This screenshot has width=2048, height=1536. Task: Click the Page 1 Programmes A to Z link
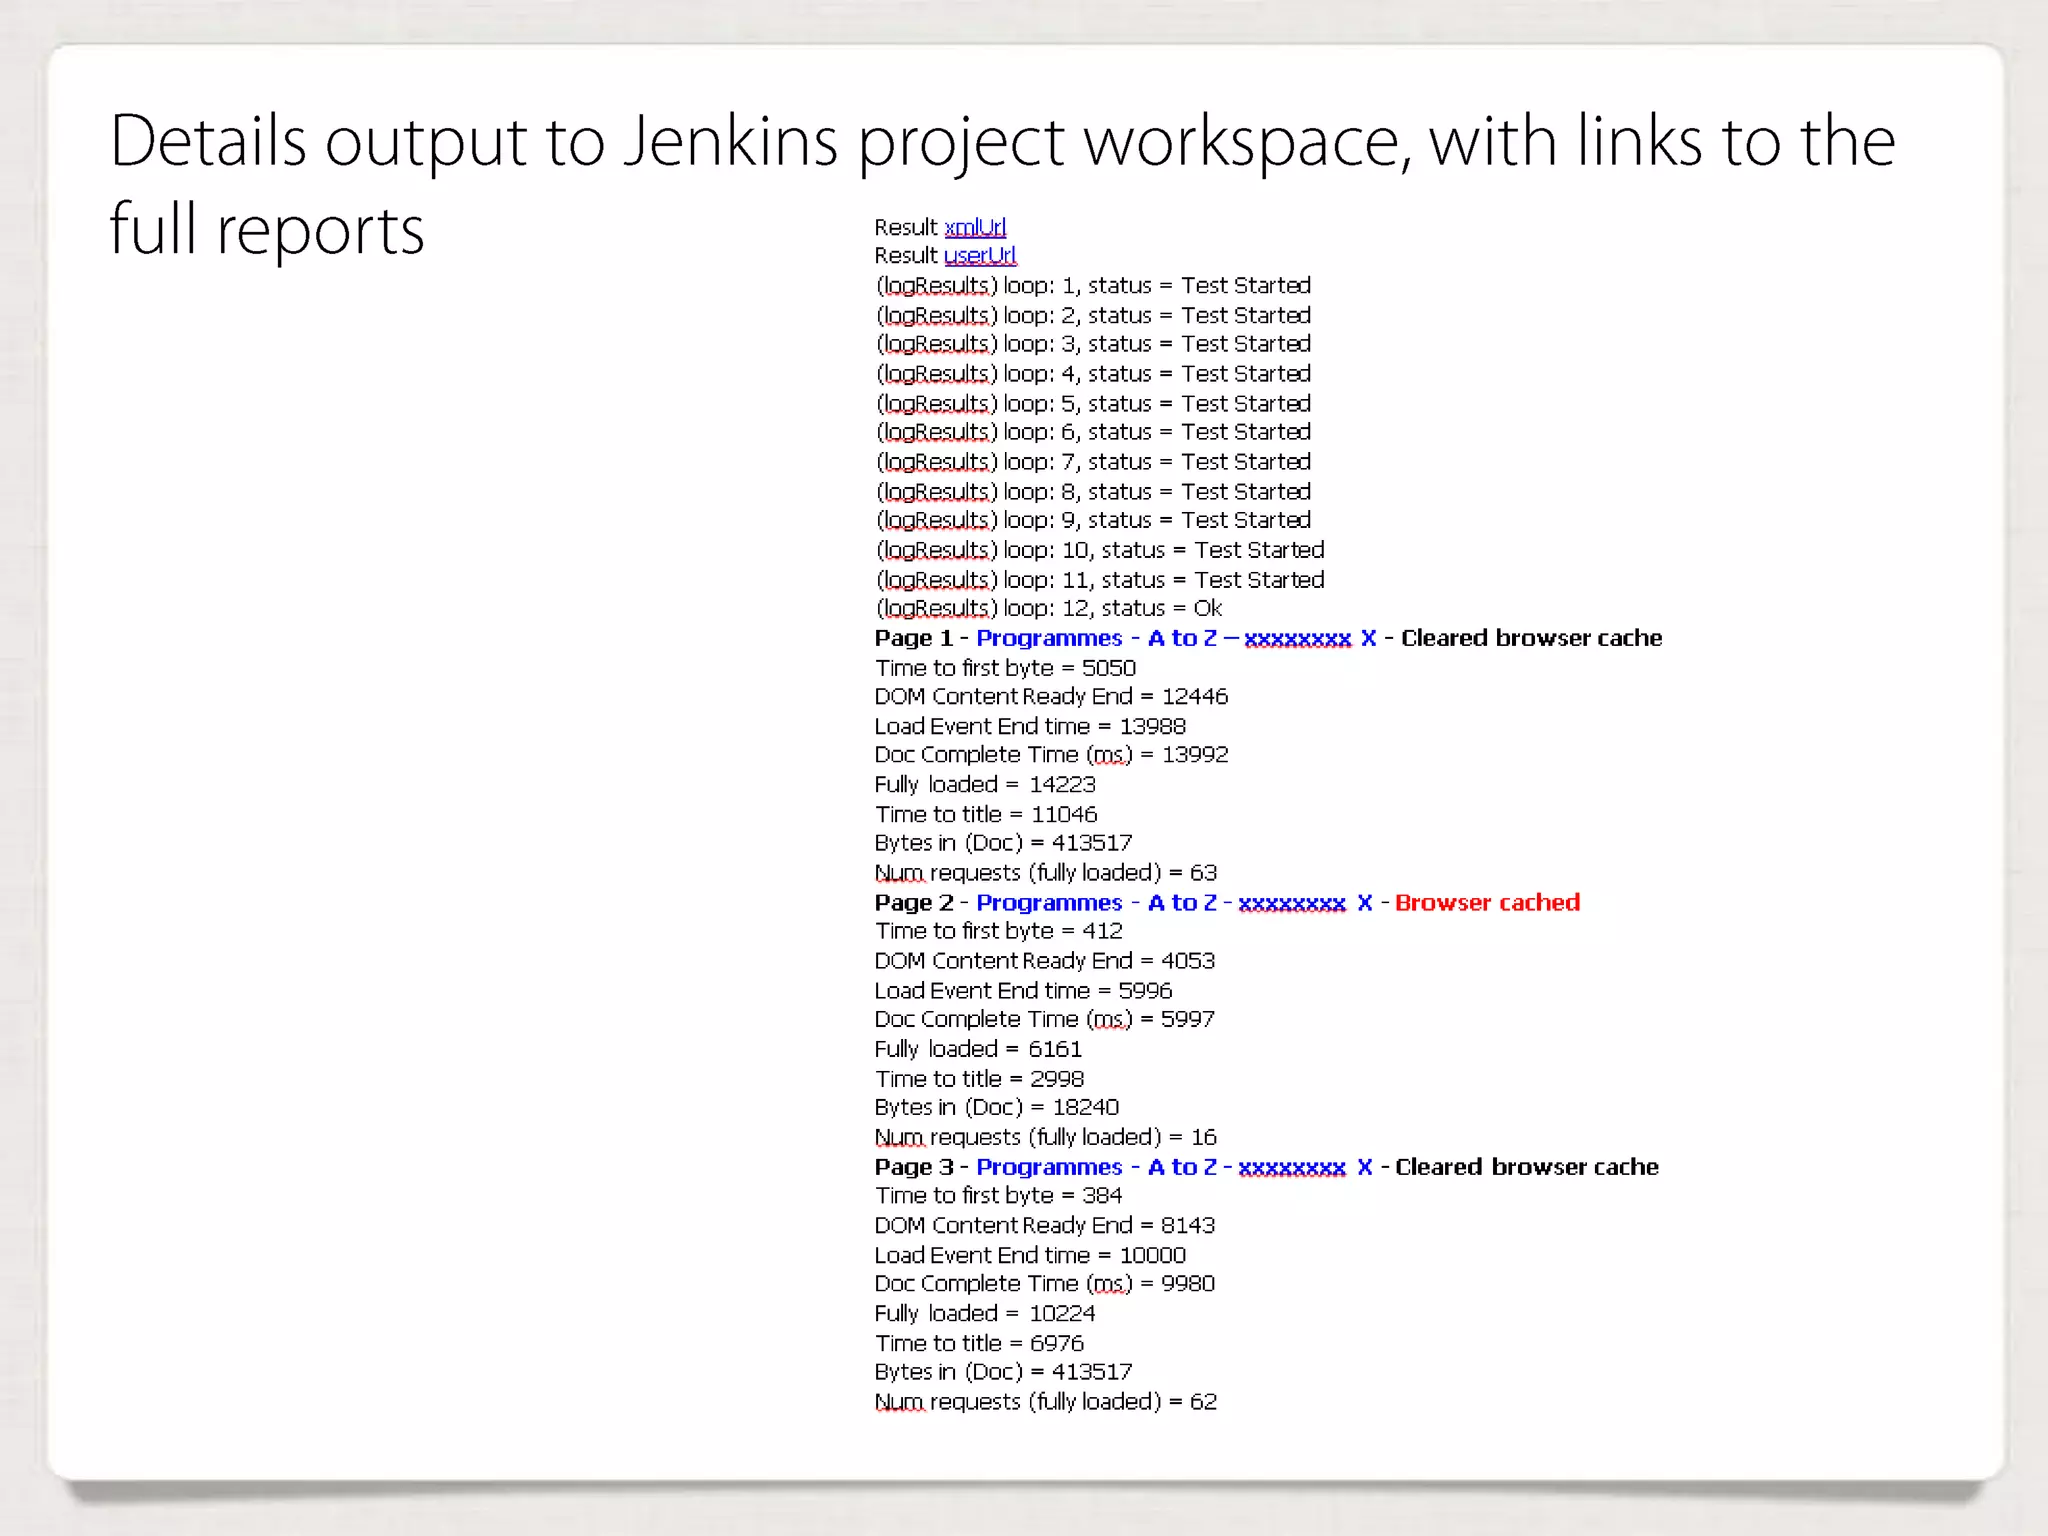pyautogui.click(x=1176, y=638)
